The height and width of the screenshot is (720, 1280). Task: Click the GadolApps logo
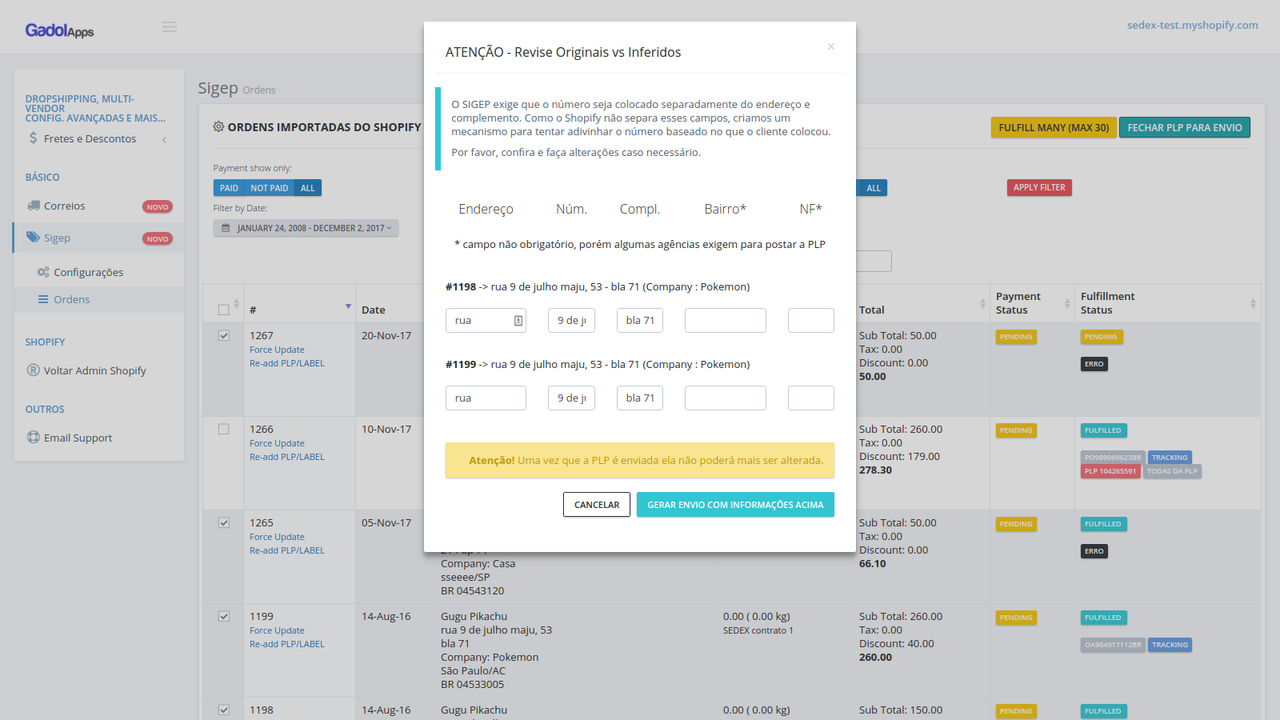click(60, 31)
